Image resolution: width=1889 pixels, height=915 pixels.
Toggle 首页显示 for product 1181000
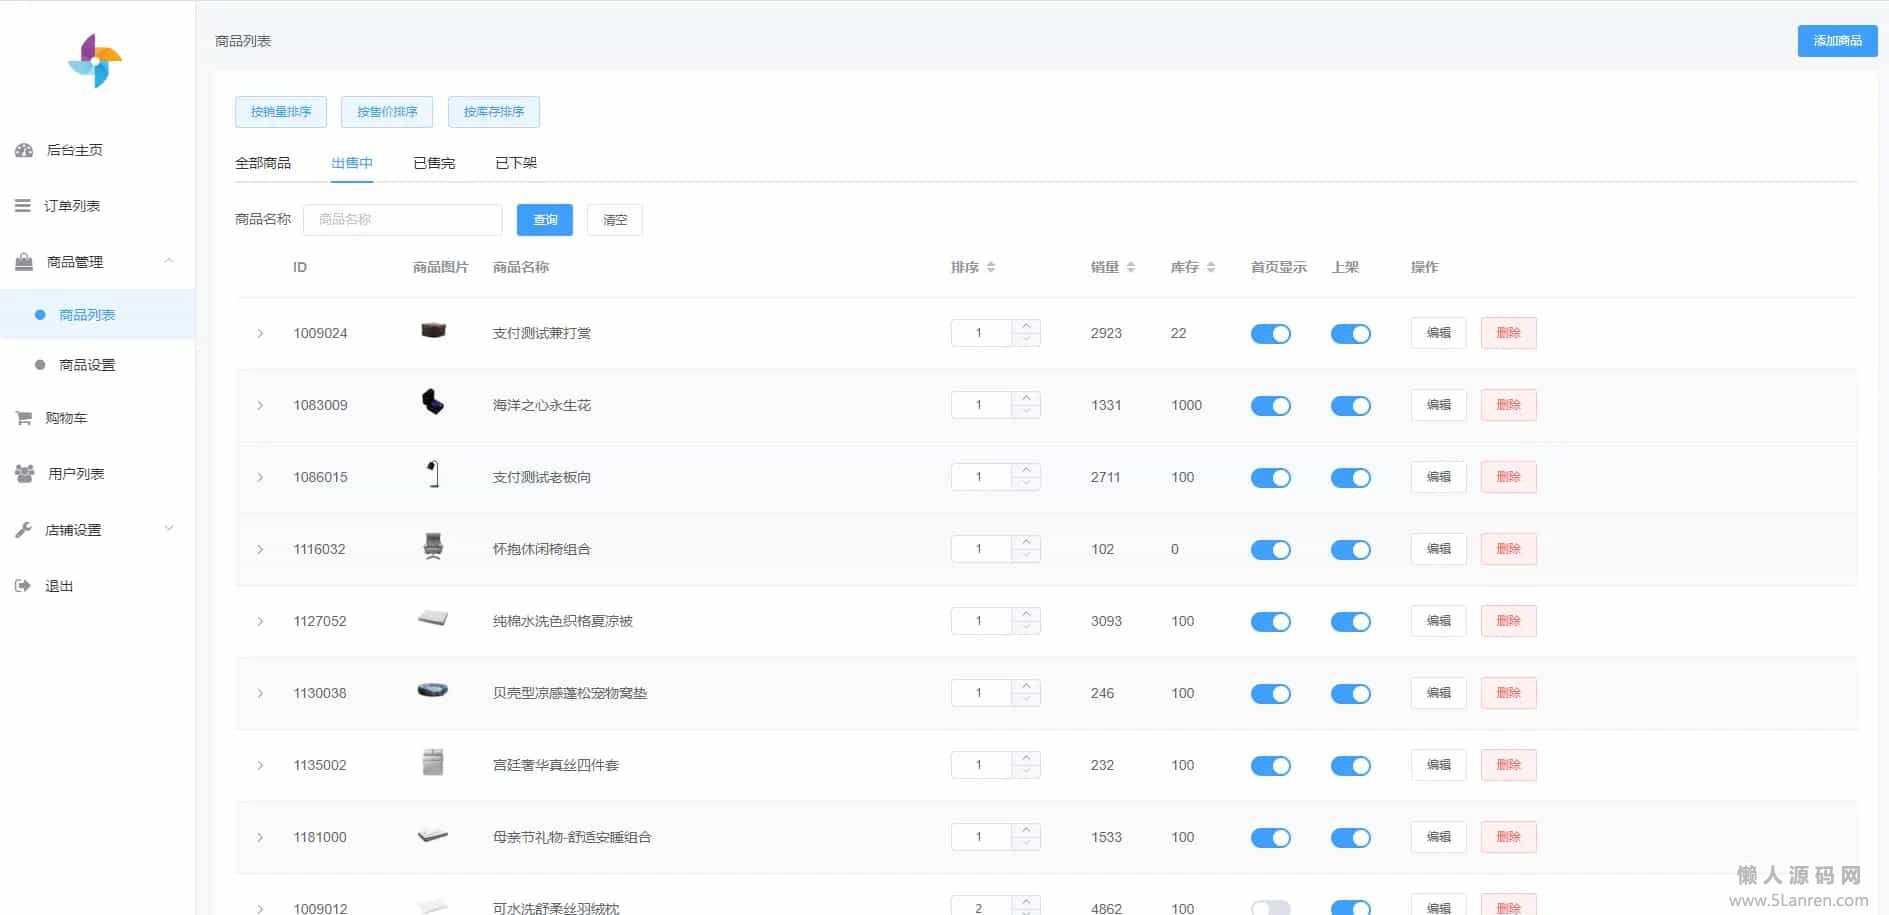point(1270,838)
